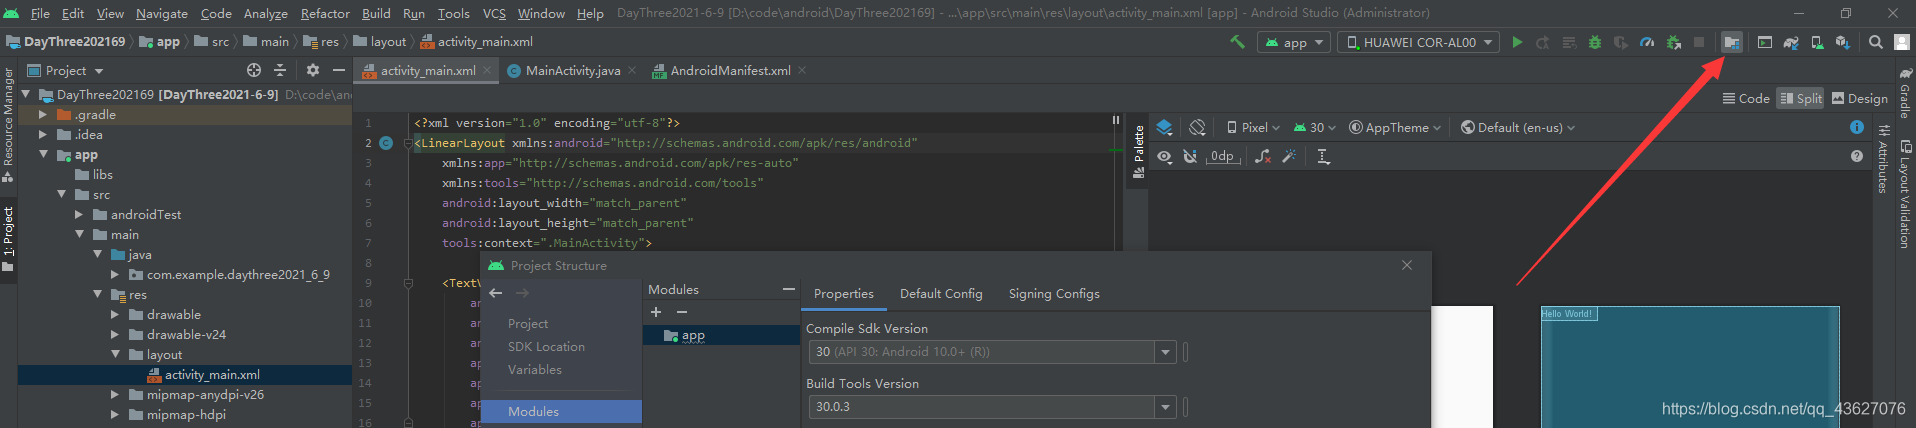This screenshot has height=428, width=1916.
Task: Hide the Project panel with minus icon
Action: click(339, 70)
